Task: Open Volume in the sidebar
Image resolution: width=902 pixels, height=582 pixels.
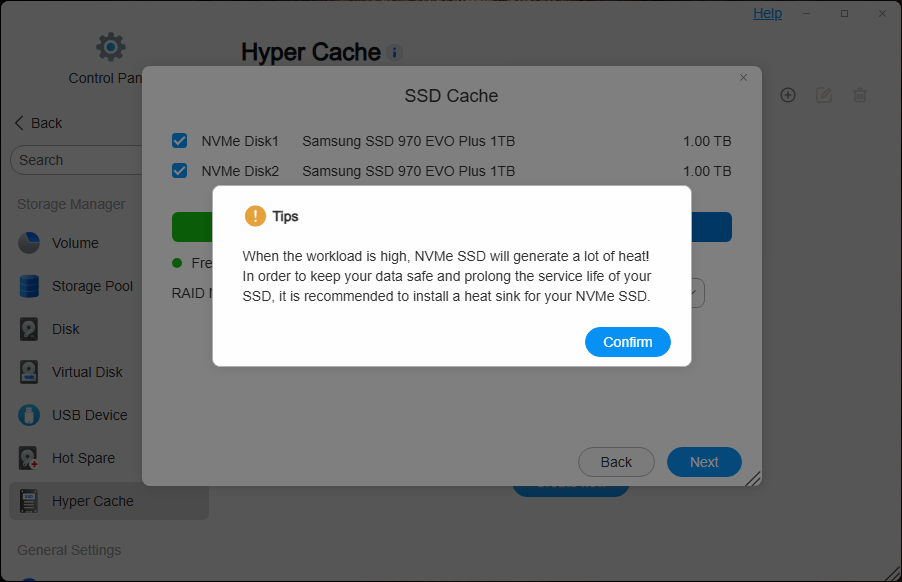Action: pos(75,243)
